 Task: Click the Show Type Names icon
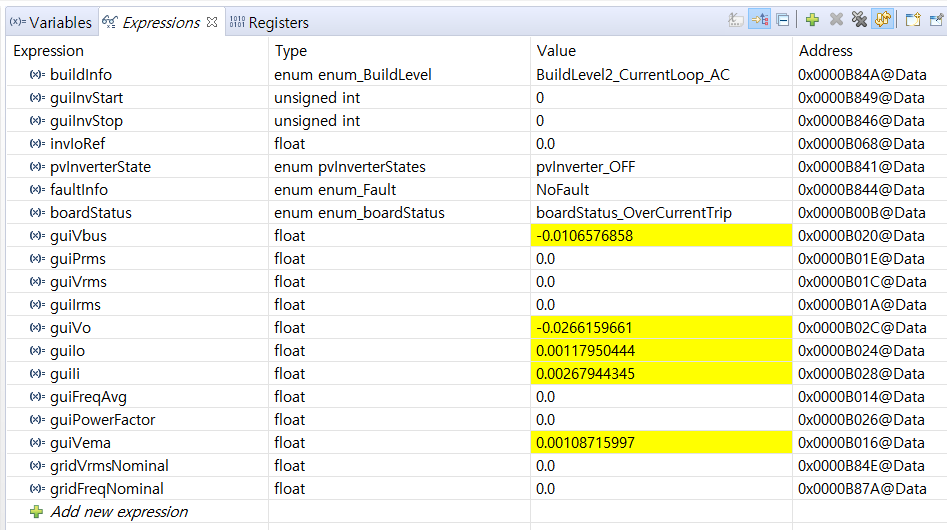pyautogui.click(x=737, y=20)
